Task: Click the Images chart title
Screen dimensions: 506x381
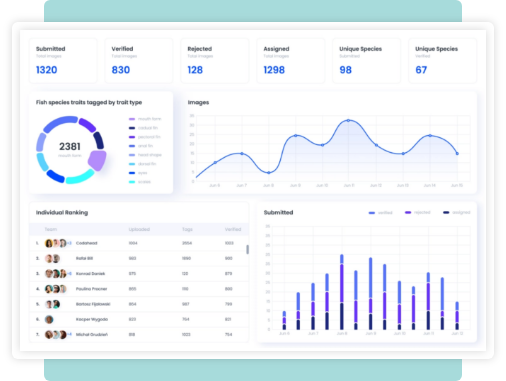Action: click(198, 102)
